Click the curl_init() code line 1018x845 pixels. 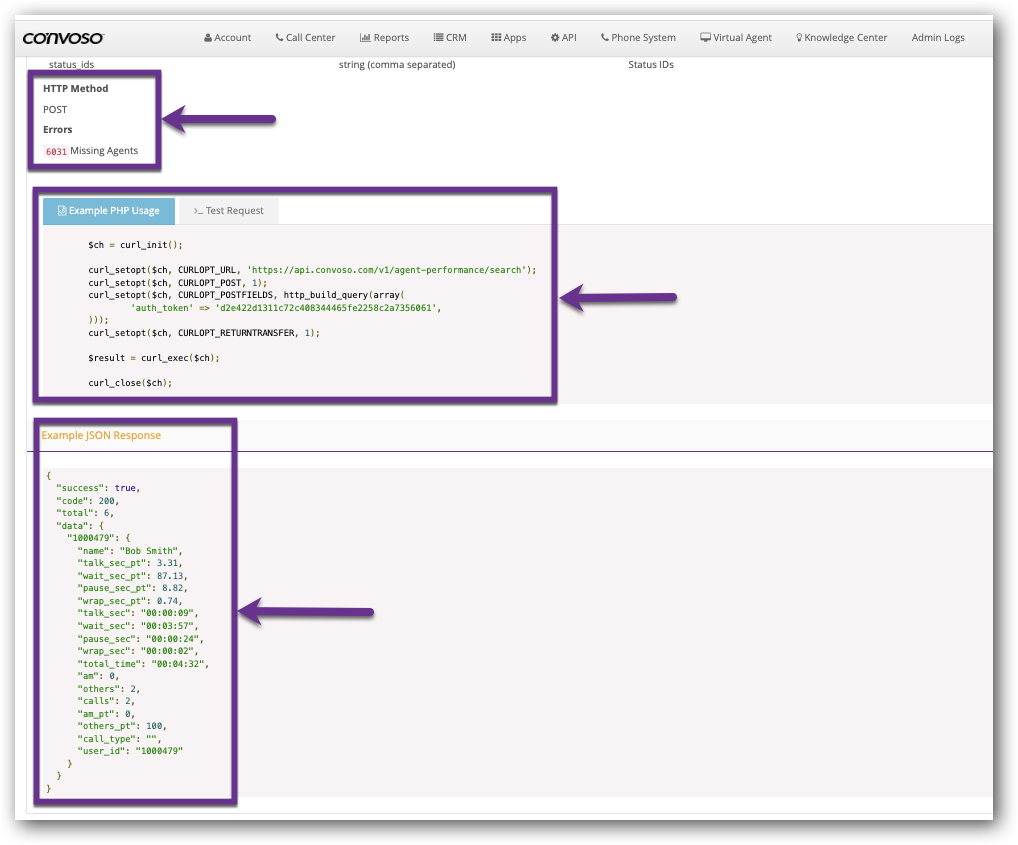pos(136,245)
